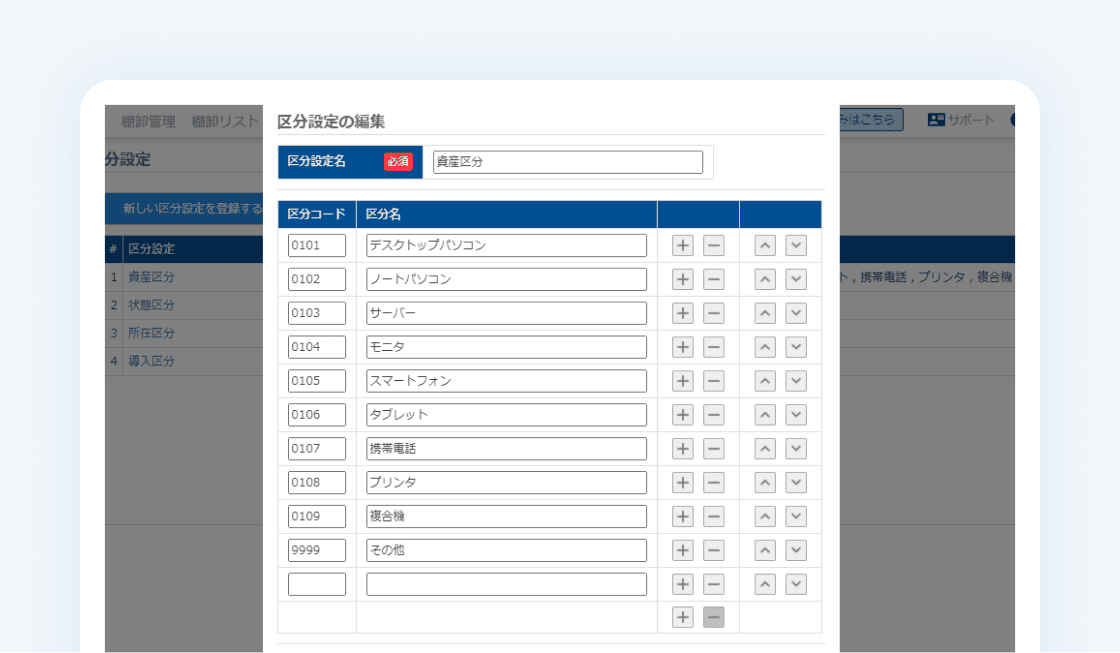The width and height of the screenshot is (1120, 653).
Task: Edit the code field 9999
Action: point(316,550)
